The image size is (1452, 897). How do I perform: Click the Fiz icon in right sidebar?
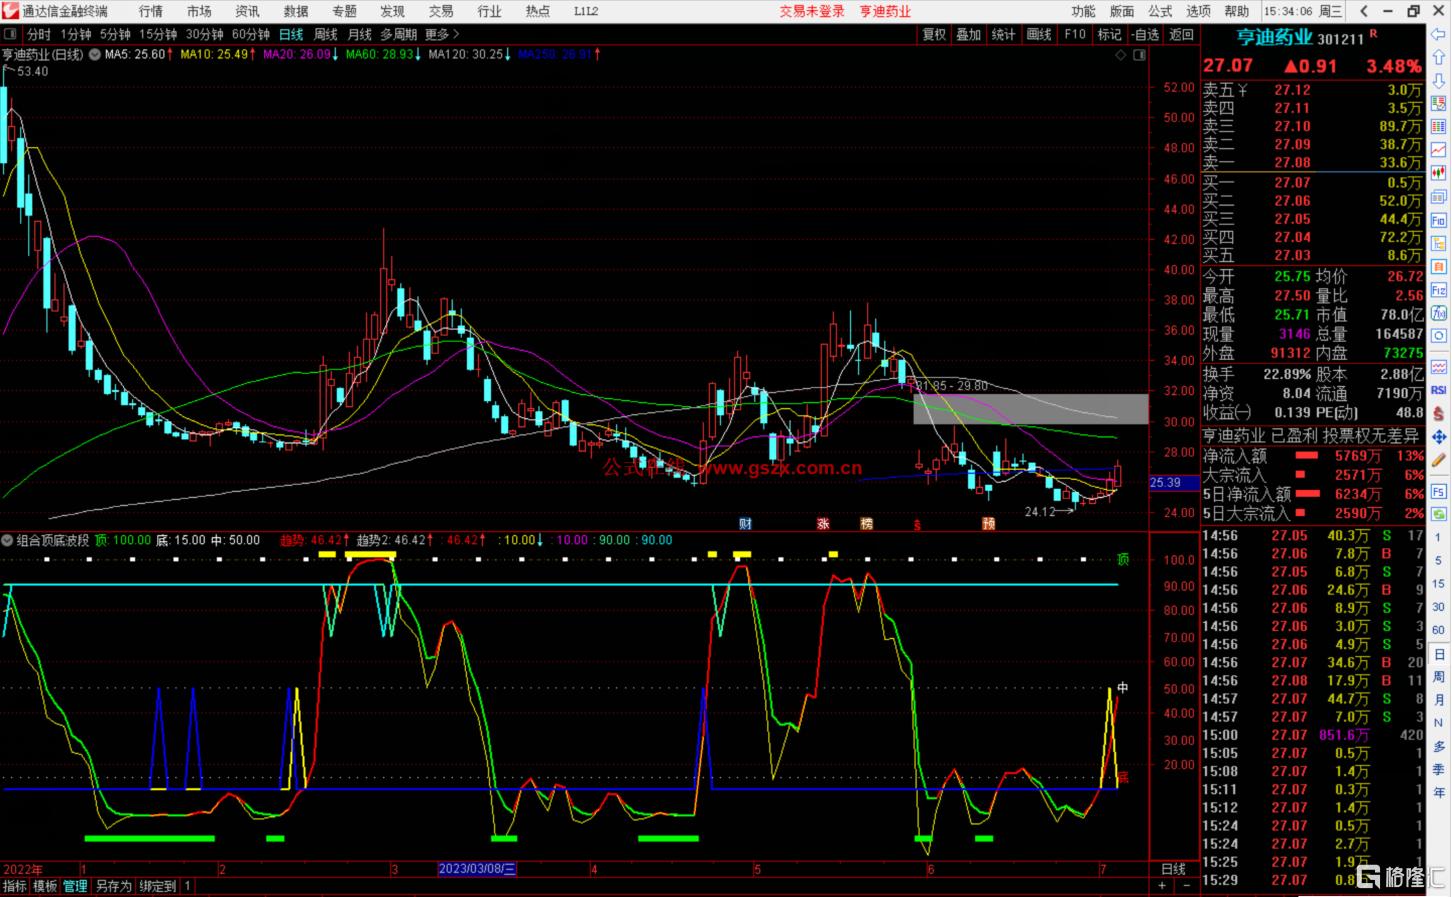pos(1438,289)
